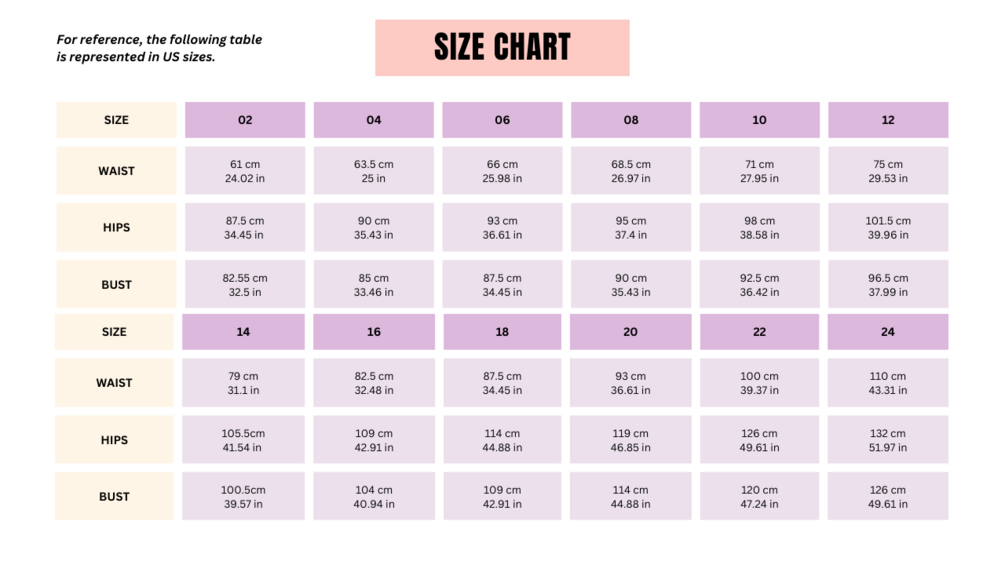
Task: Click the US sizes reference note text
Action: point(159,48)
